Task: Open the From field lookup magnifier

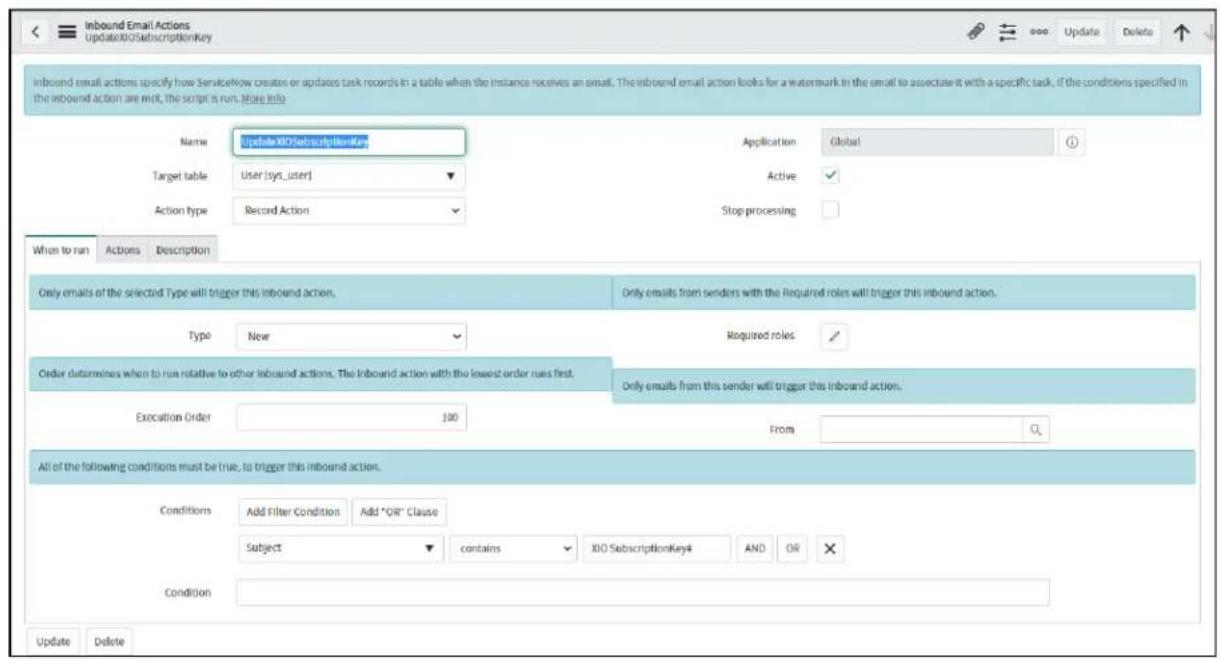Action: 1037,429
